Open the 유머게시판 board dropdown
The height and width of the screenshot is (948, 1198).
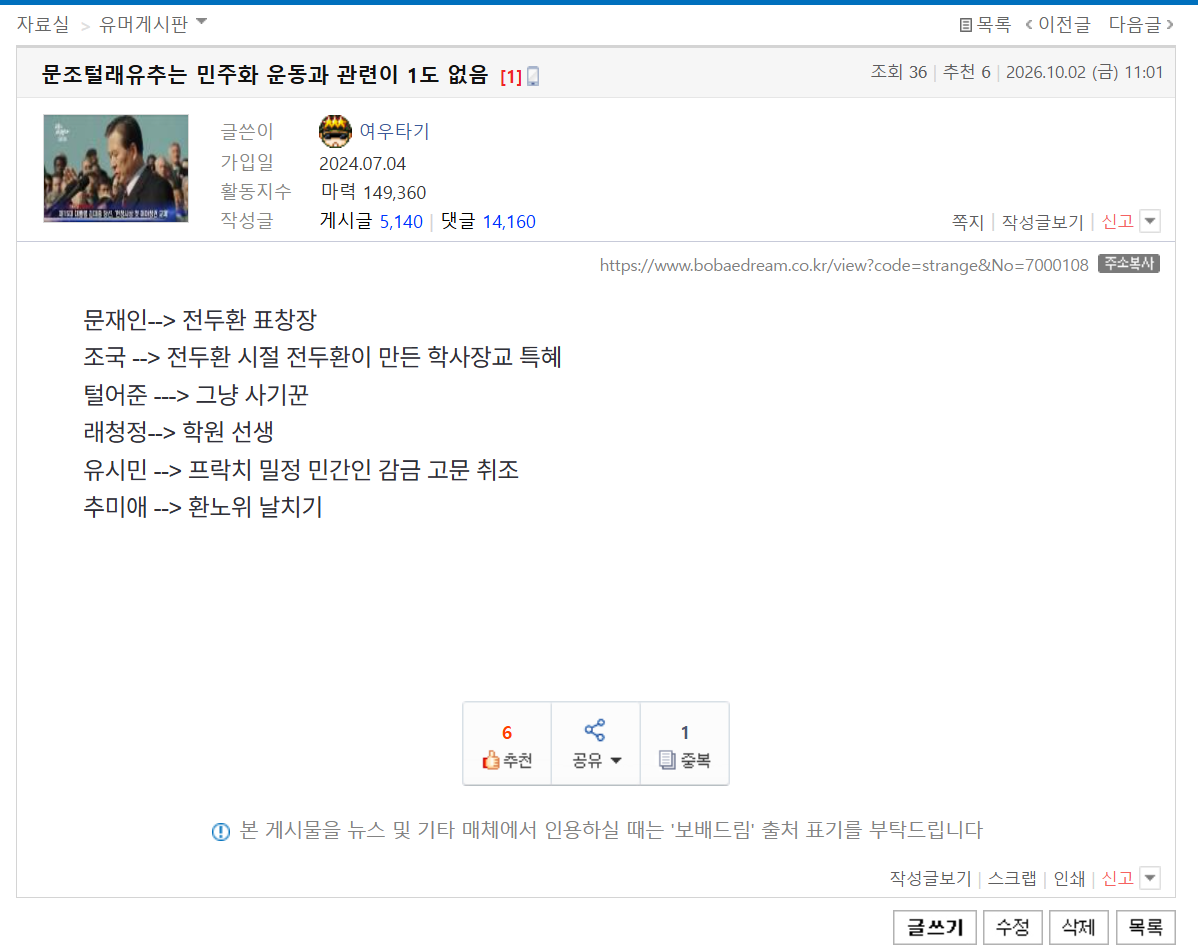[x=202, y=22]
